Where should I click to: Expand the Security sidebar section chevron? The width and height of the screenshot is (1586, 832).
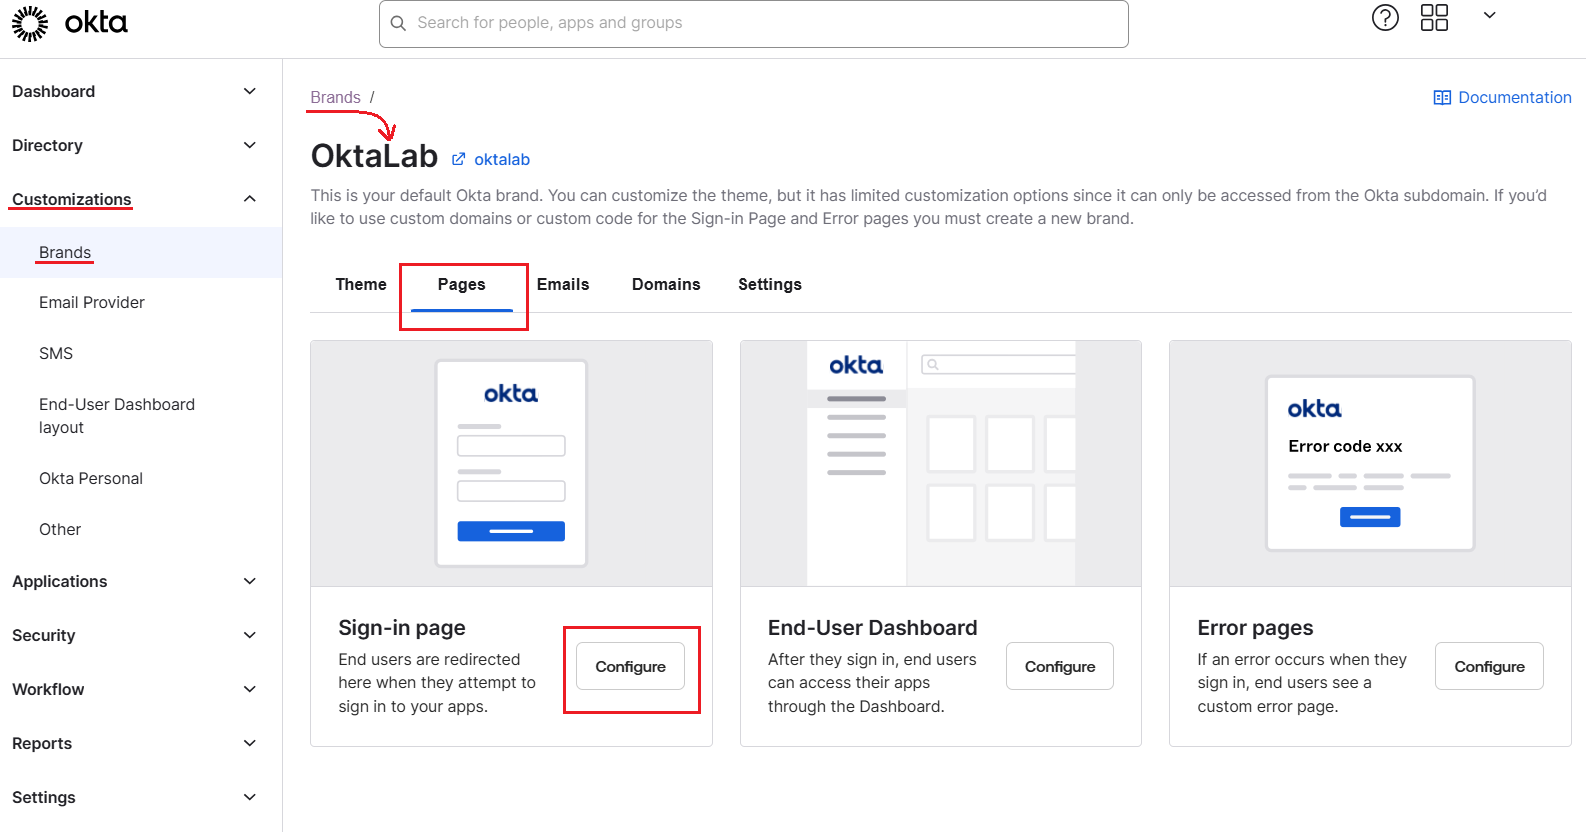[250, 635]
